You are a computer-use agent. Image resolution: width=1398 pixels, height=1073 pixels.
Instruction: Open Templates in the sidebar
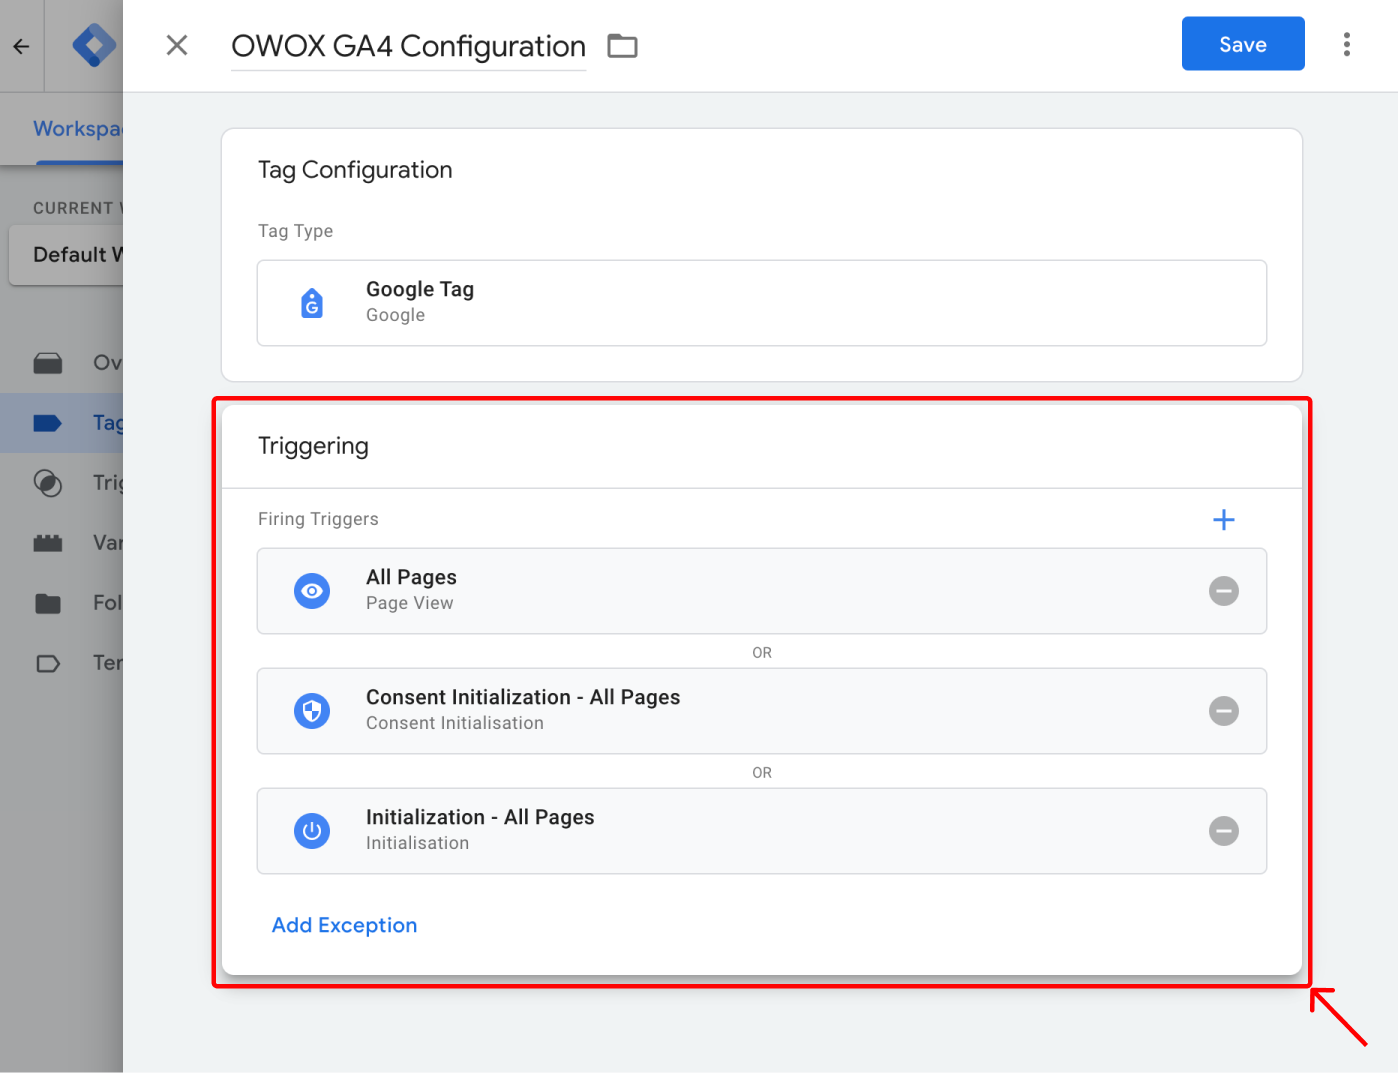(x=62, y=663)
